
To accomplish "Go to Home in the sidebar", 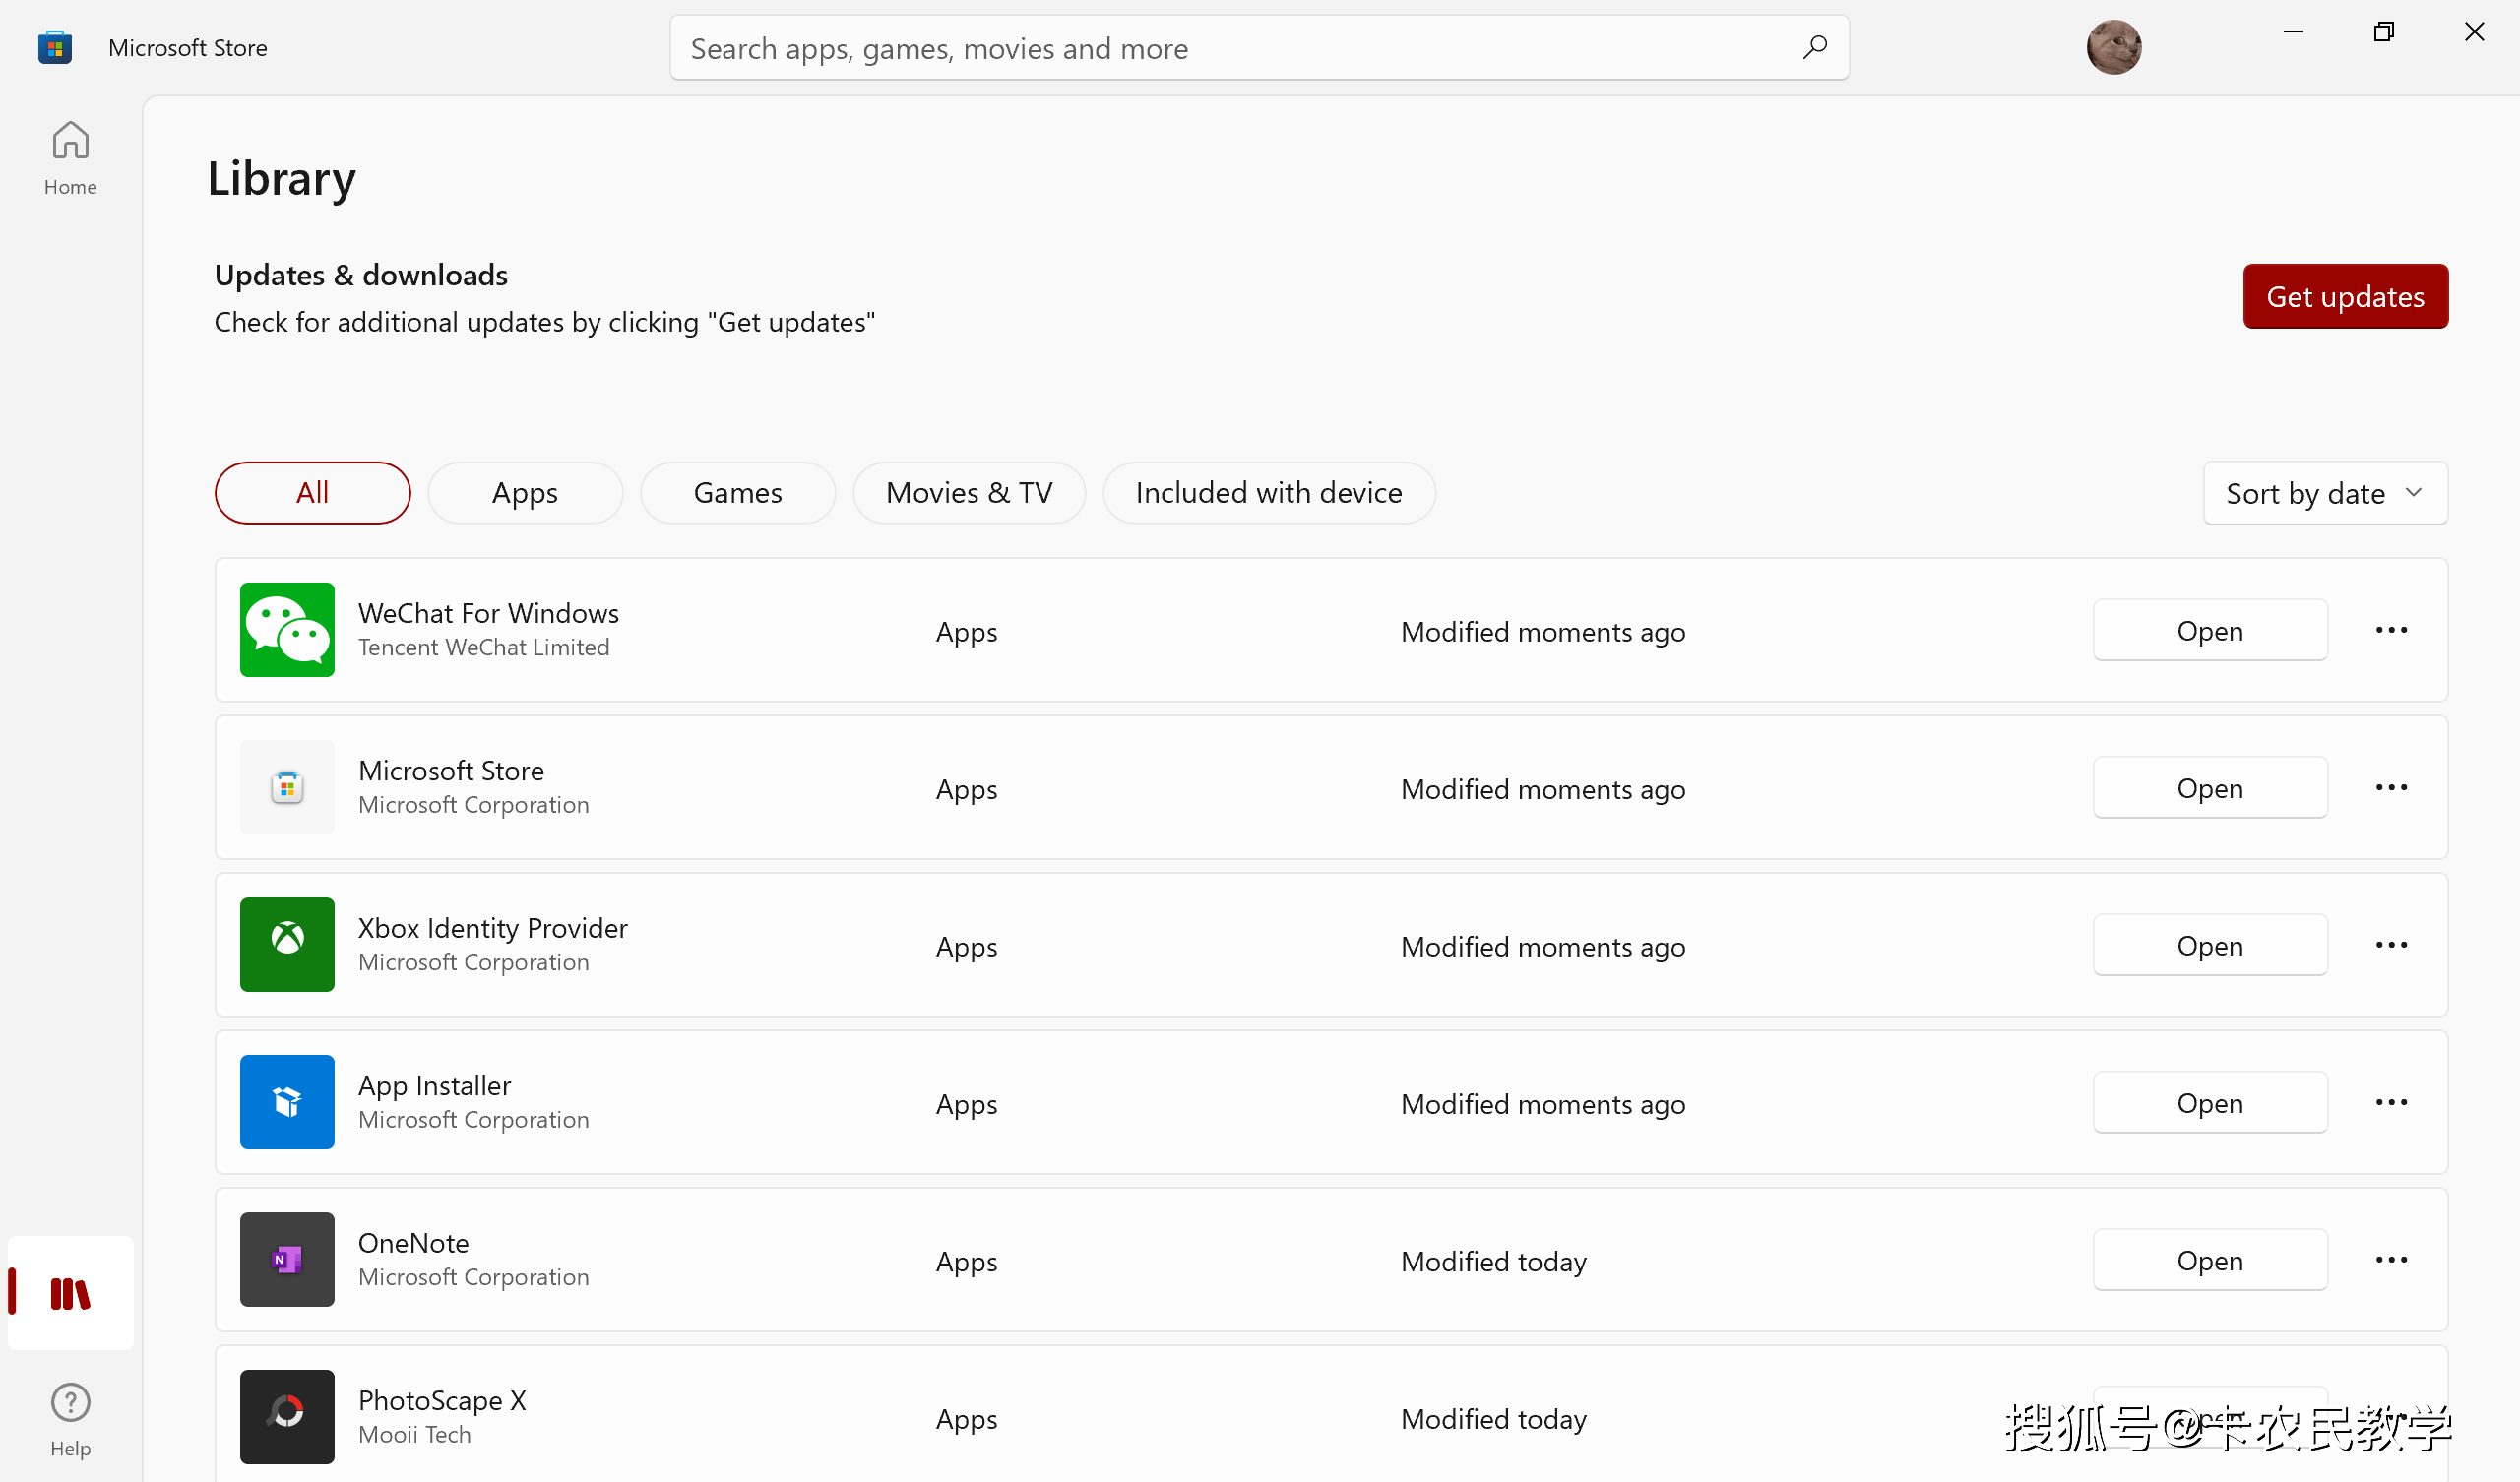I will (70, 158).
